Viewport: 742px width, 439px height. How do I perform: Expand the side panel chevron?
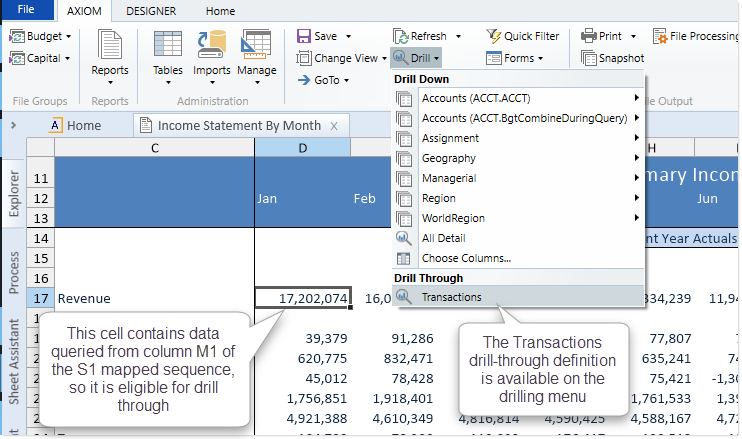pos(13,125)
